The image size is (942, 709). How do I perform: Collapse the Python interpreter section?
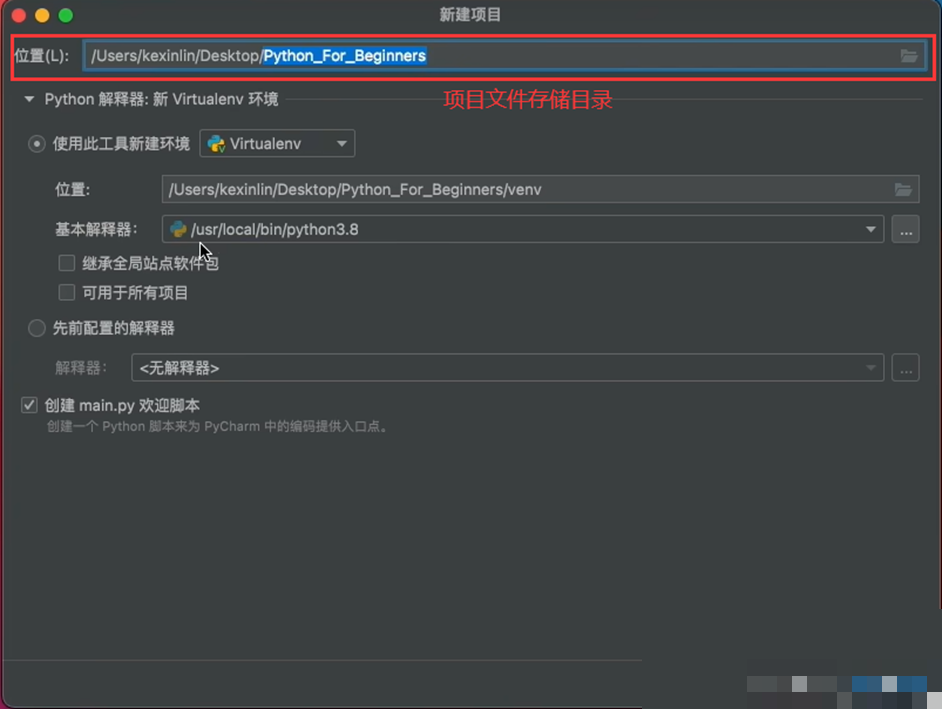(x=29, y=99)
